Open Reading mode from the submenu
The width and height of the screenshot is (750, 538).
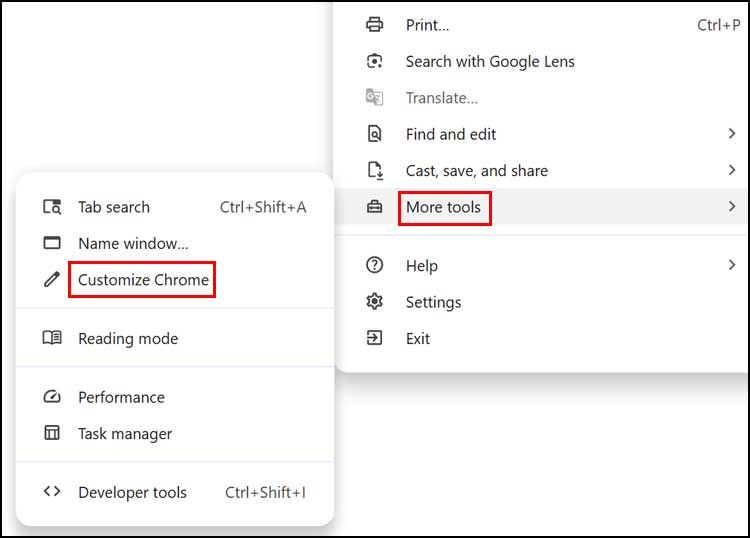(175, 338)
